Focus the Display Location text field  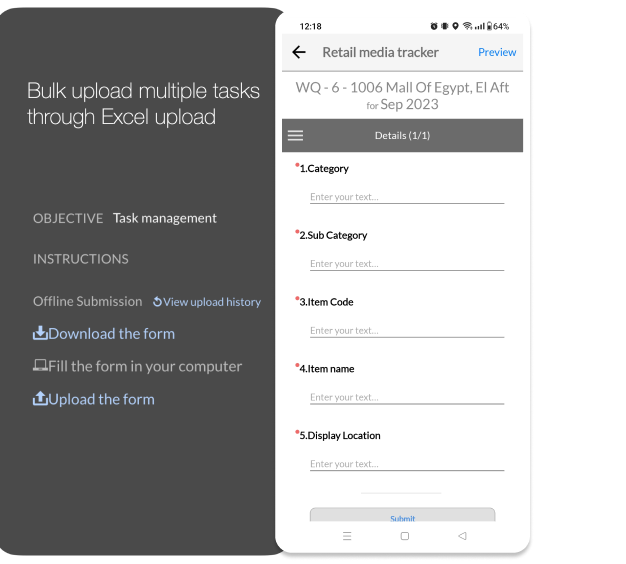coord(407,464)
